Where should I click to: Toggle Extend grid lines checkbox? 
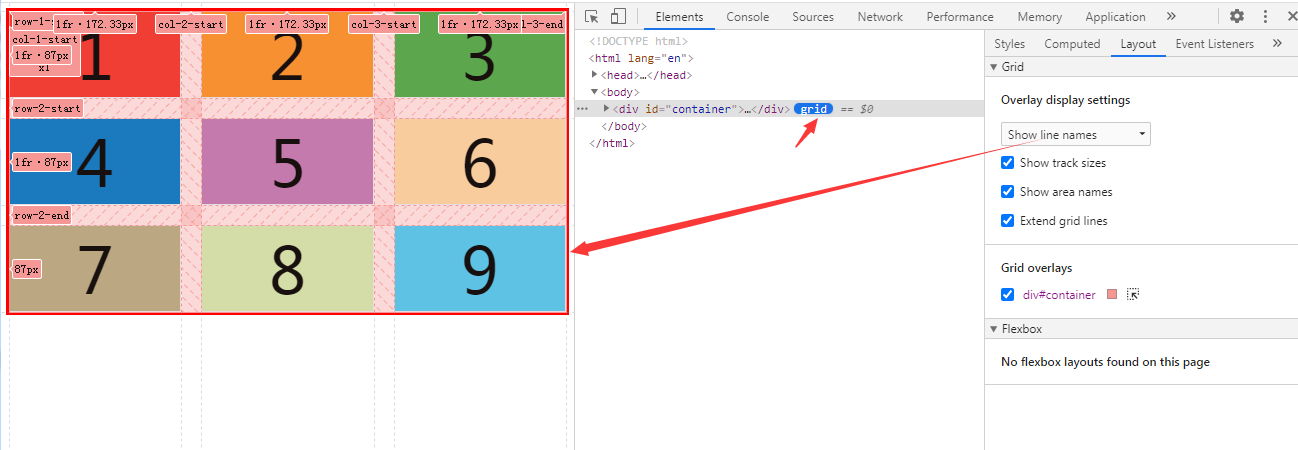pyautogui.click(x=1008, y=221)
